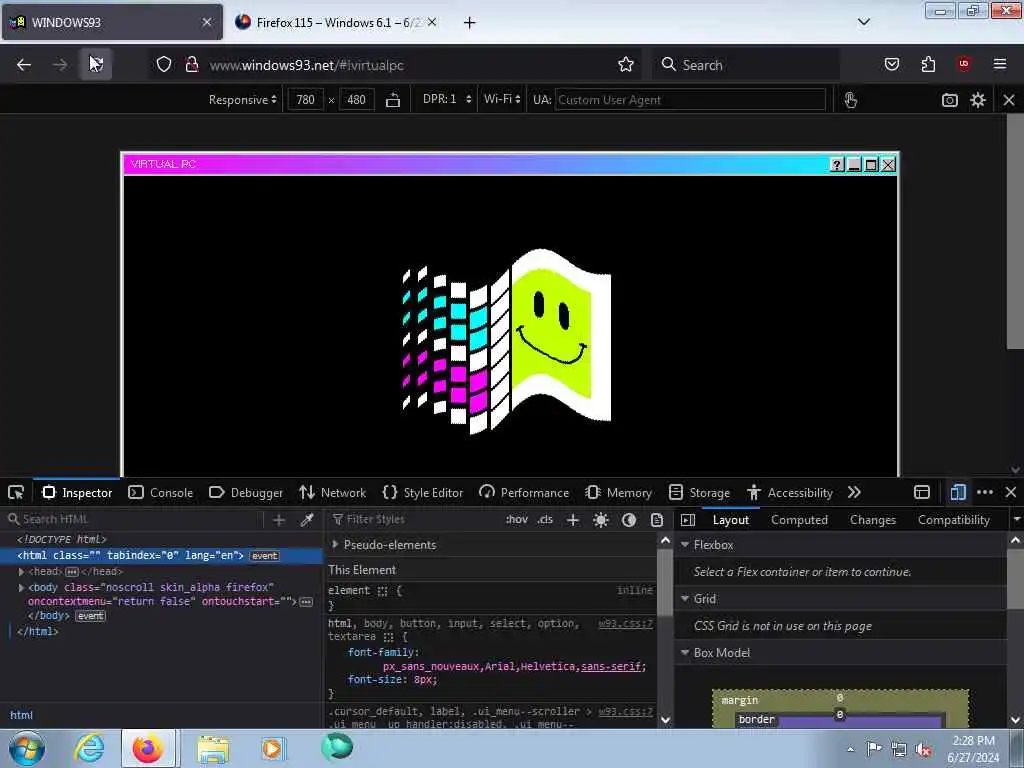1024x768 pixels.
Task: Toggle the 3-pane inspector layout
Action: (688, 520)
